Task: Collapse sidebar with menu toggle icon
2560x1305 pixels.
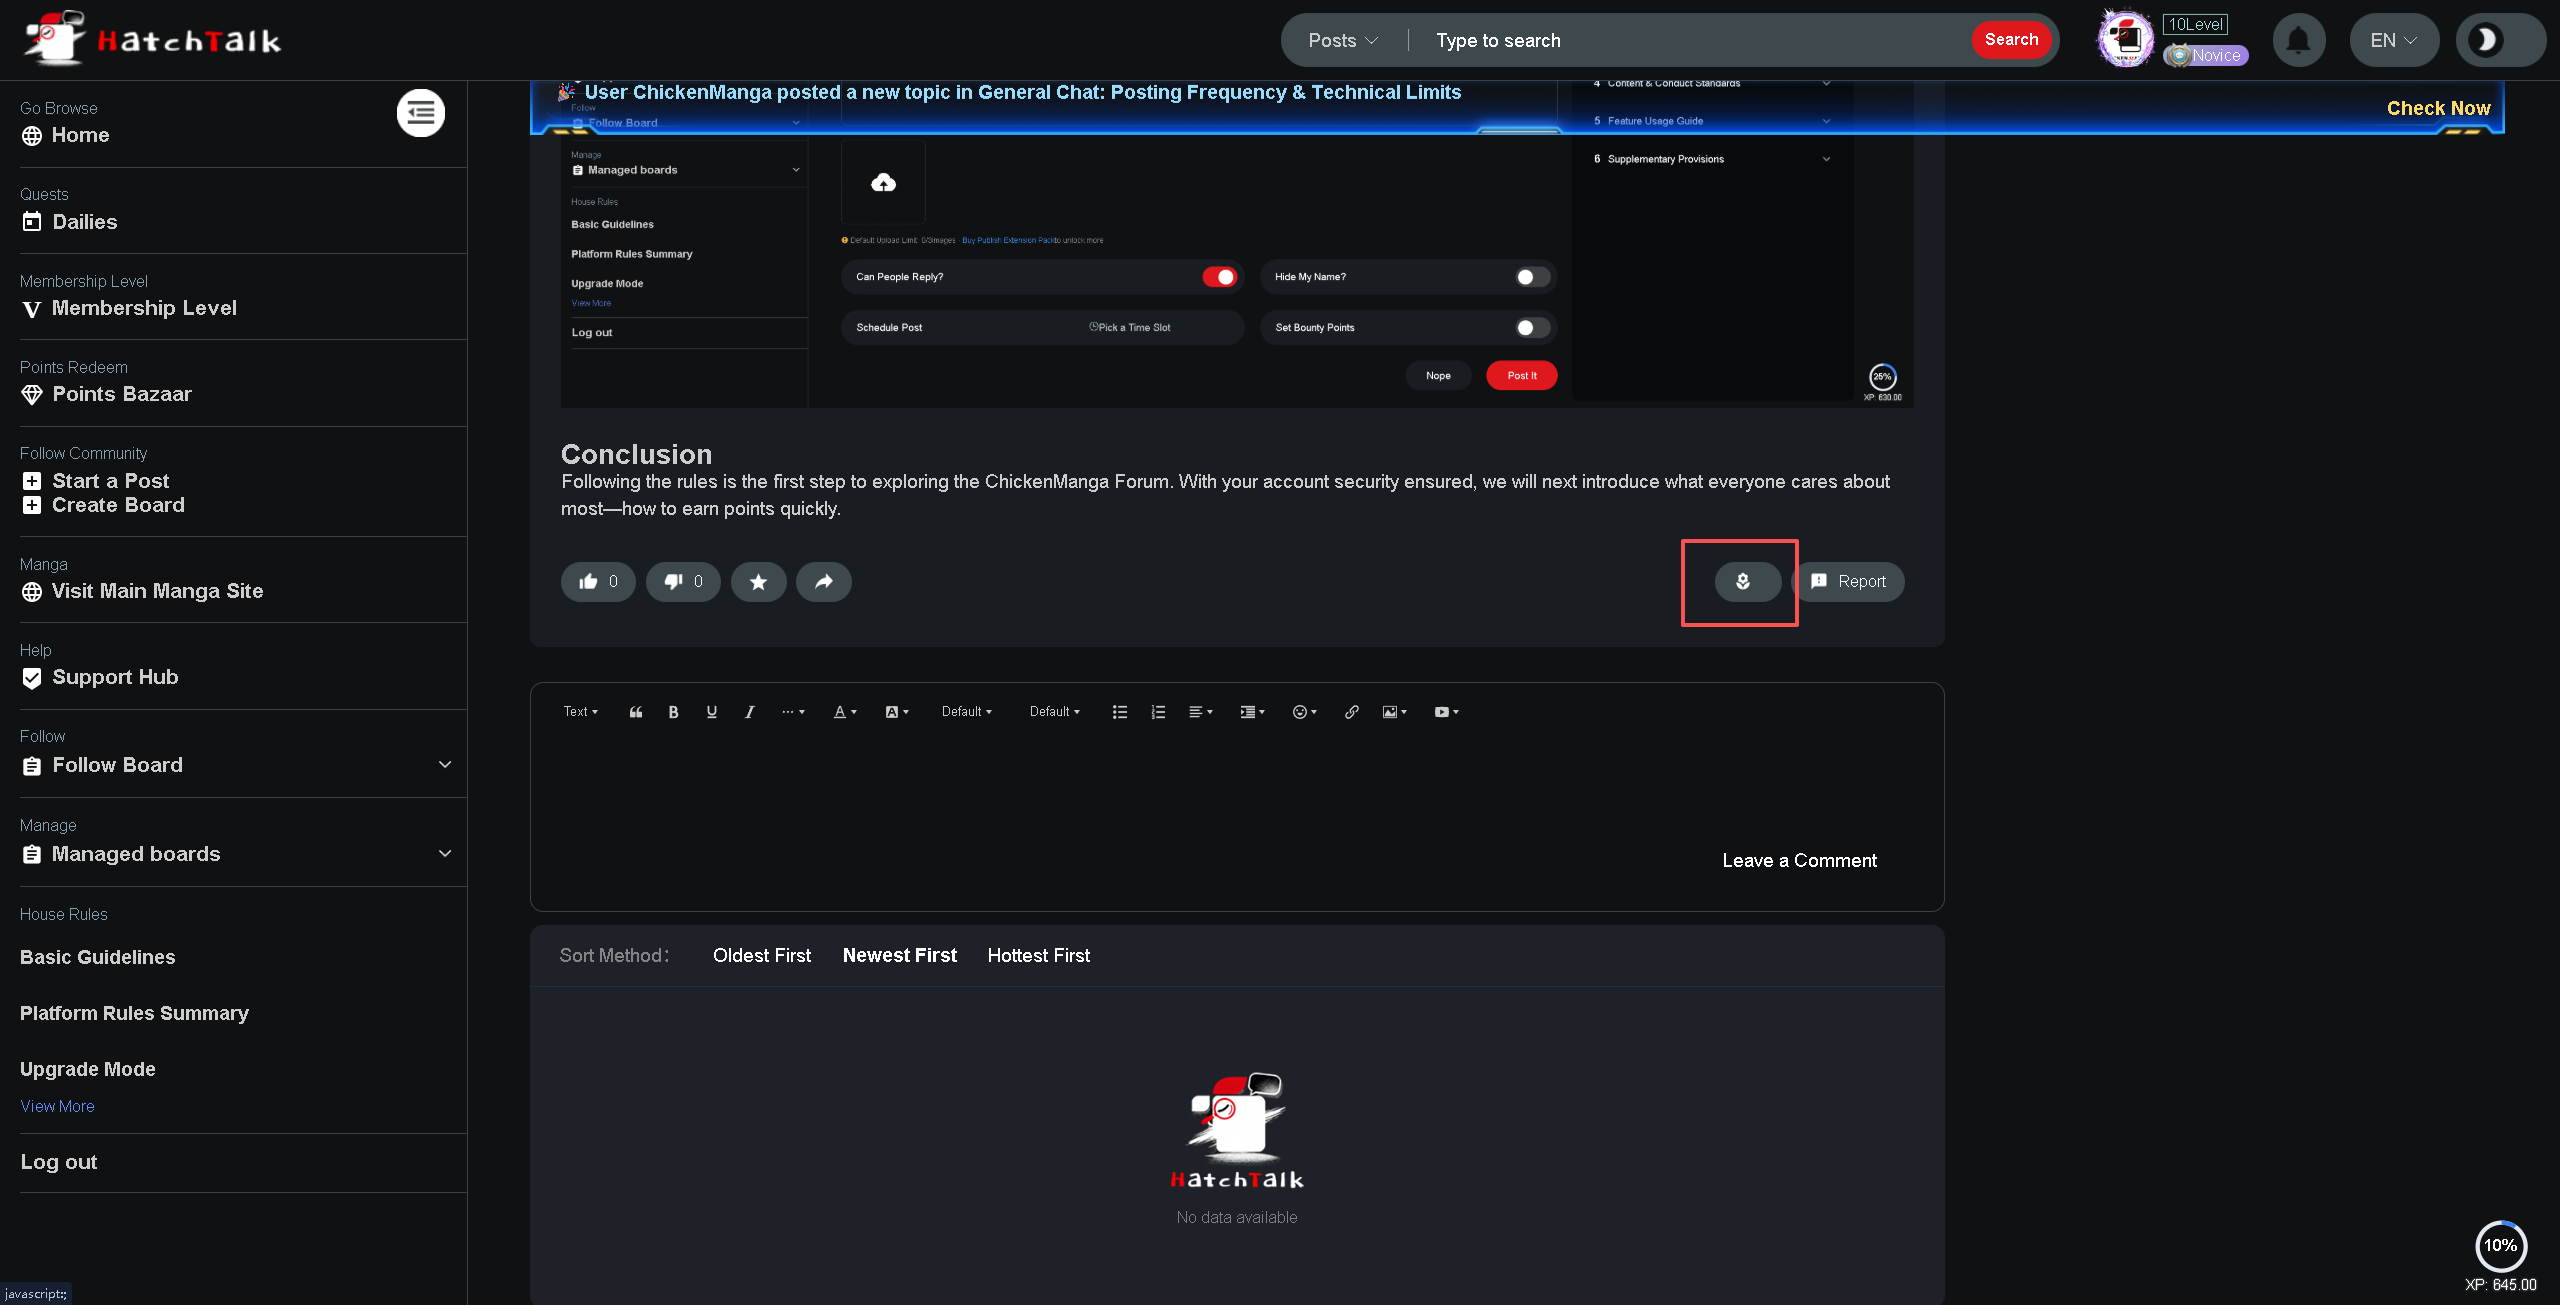Action: click(420, 112)
